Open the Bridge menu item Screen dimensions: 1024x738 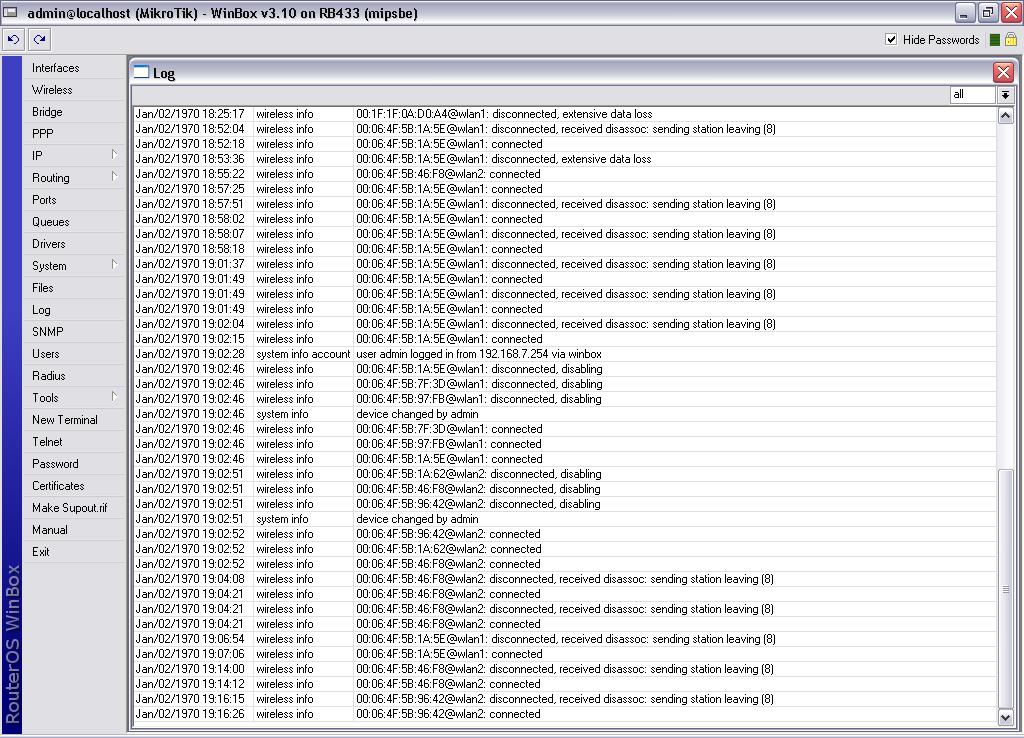click(74, 112)
